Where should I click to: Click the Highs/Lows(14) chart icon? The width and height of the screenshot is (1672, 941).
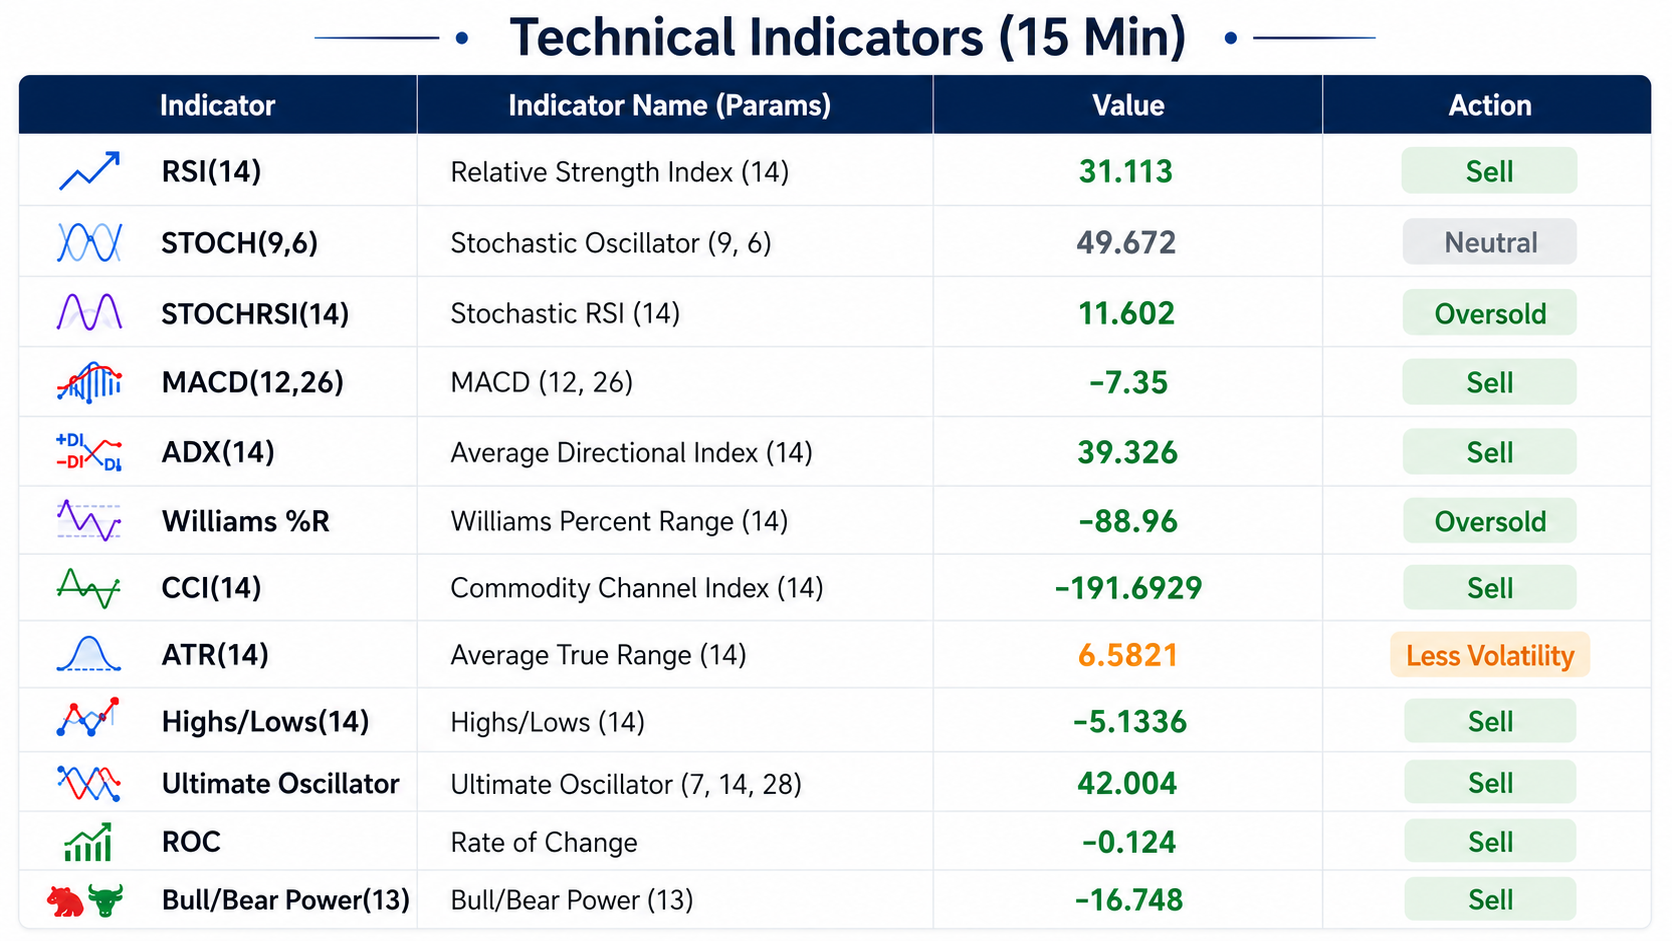tap(89, 718)
